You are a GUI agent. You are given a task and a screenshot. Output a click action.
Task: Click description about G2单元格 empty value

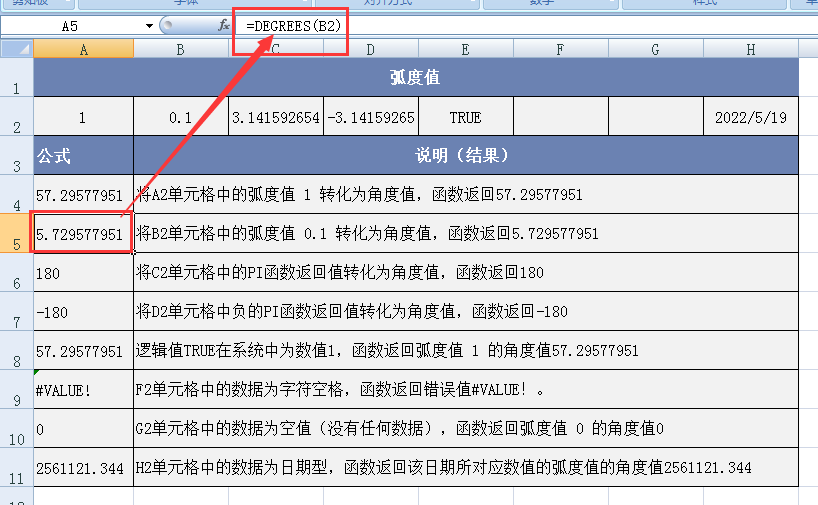(466, 428)
